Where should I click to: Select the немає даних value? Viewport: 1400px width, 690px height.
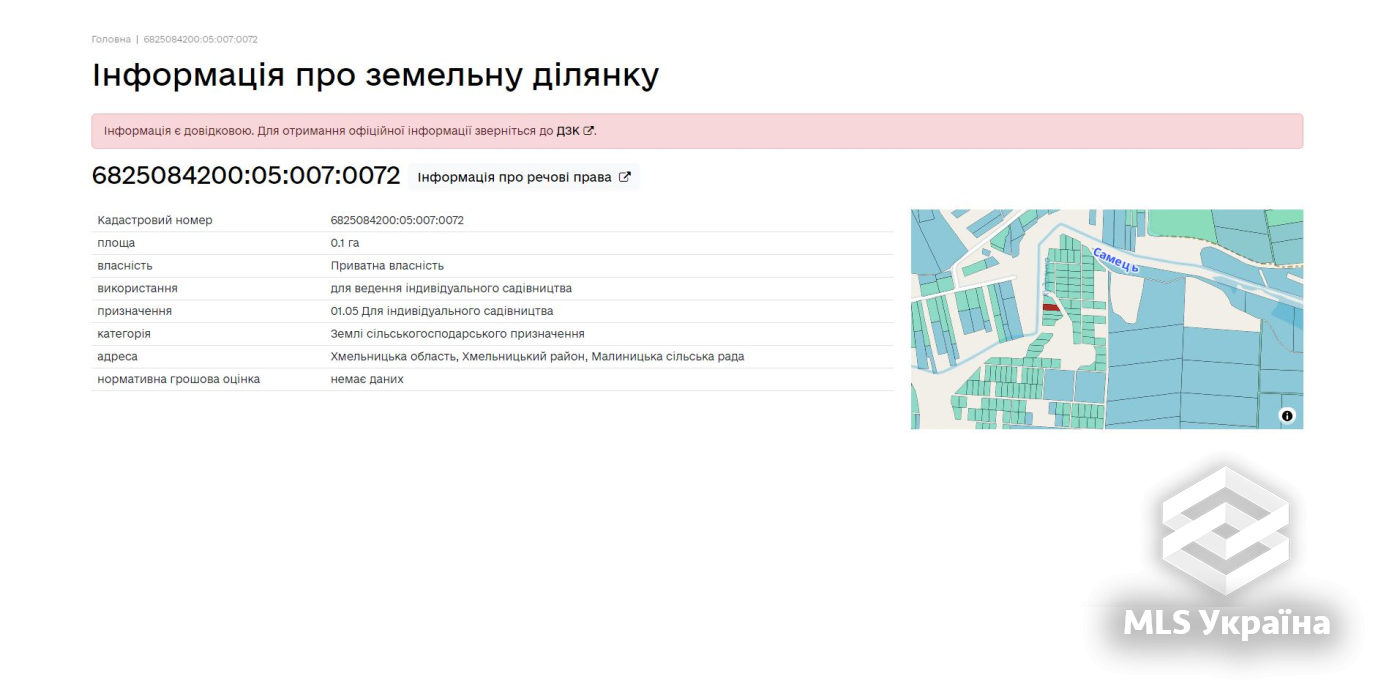tap(367, 380)
